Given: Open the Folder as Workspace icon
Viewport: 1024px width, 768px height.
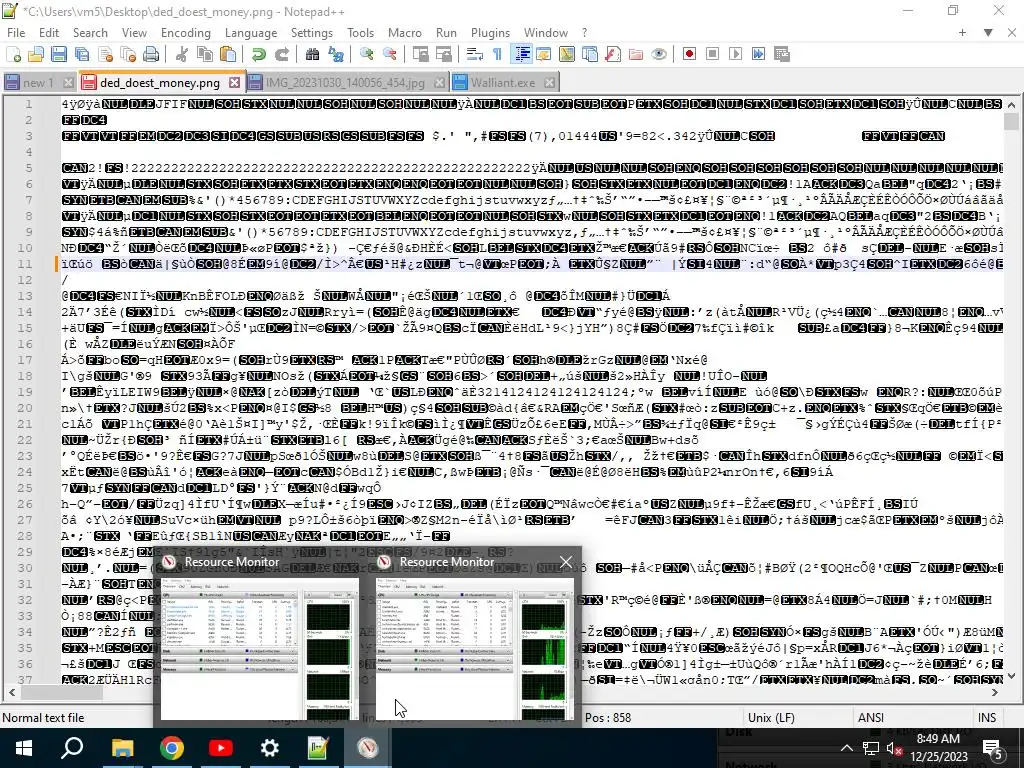Looking at the screenshot, I should coord(635,54).
